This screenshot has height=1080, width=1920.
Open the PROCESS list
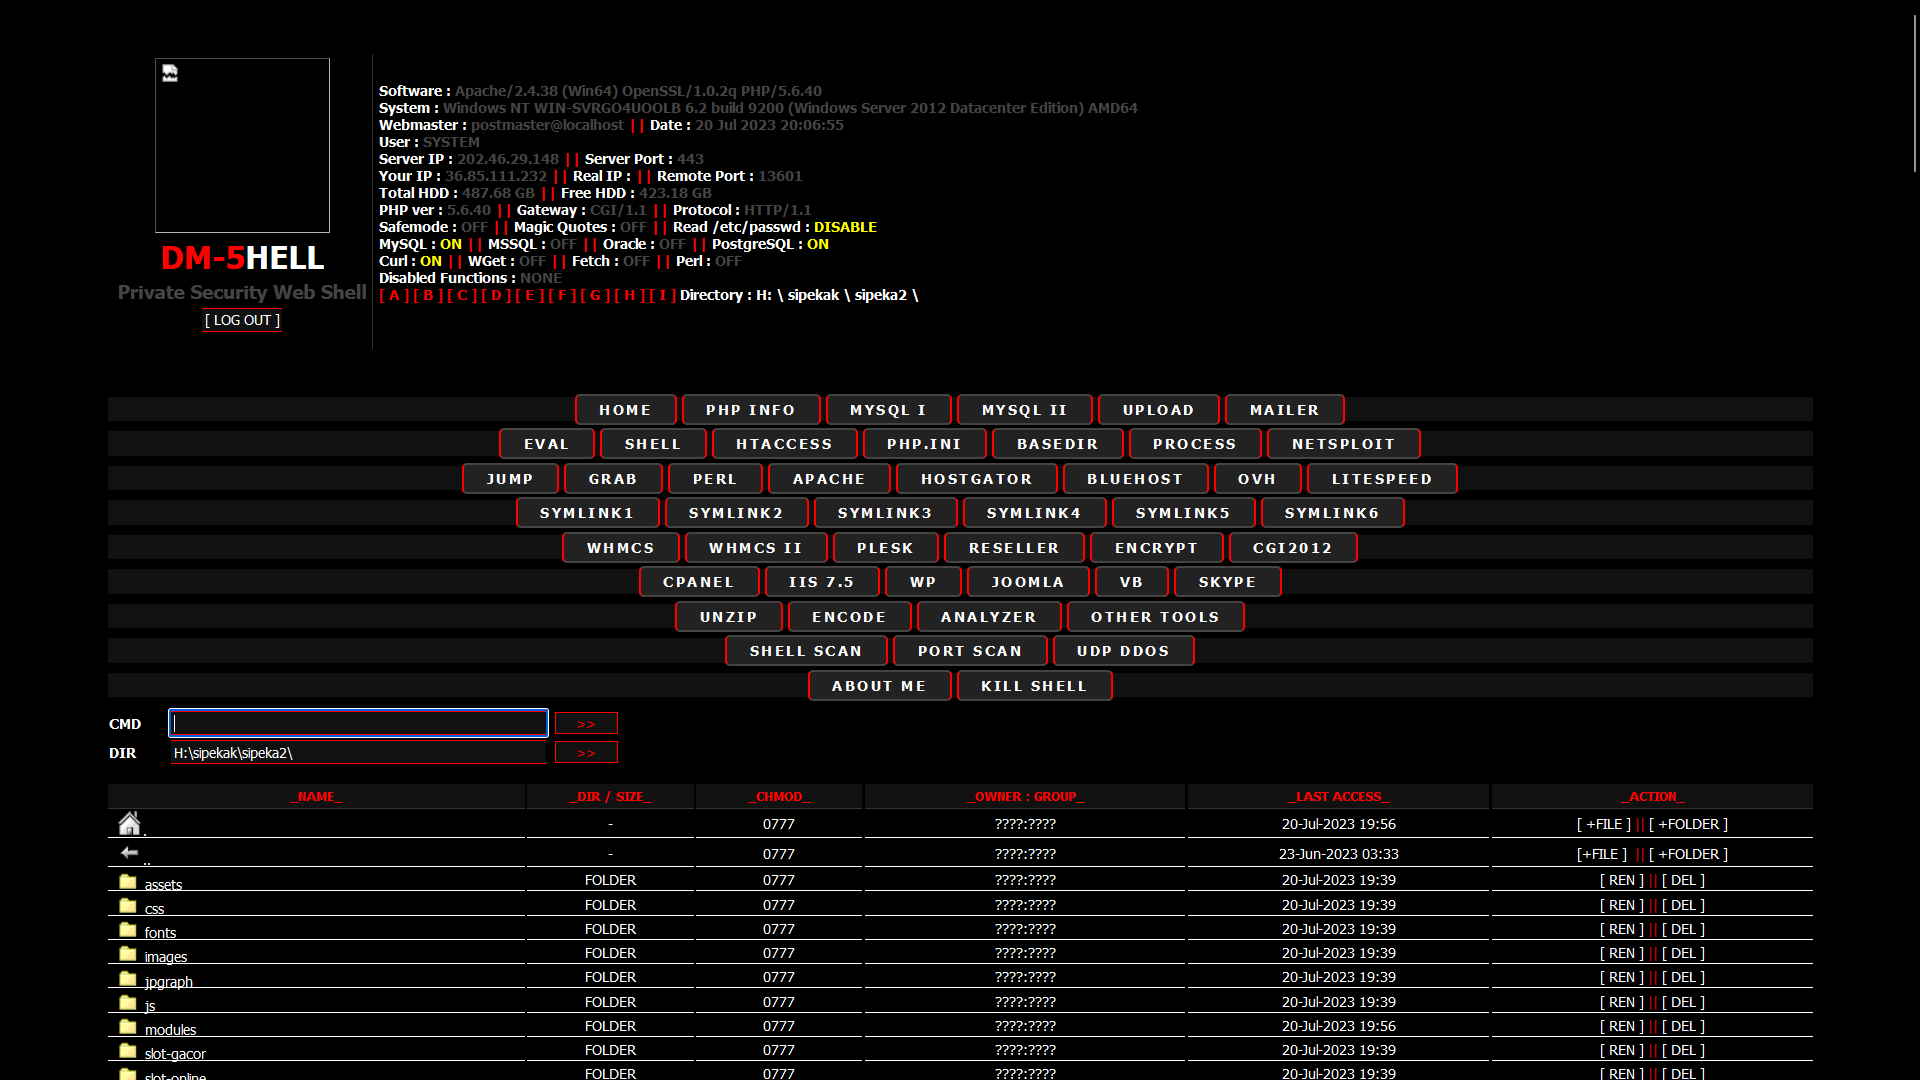tap(1195, 444)
